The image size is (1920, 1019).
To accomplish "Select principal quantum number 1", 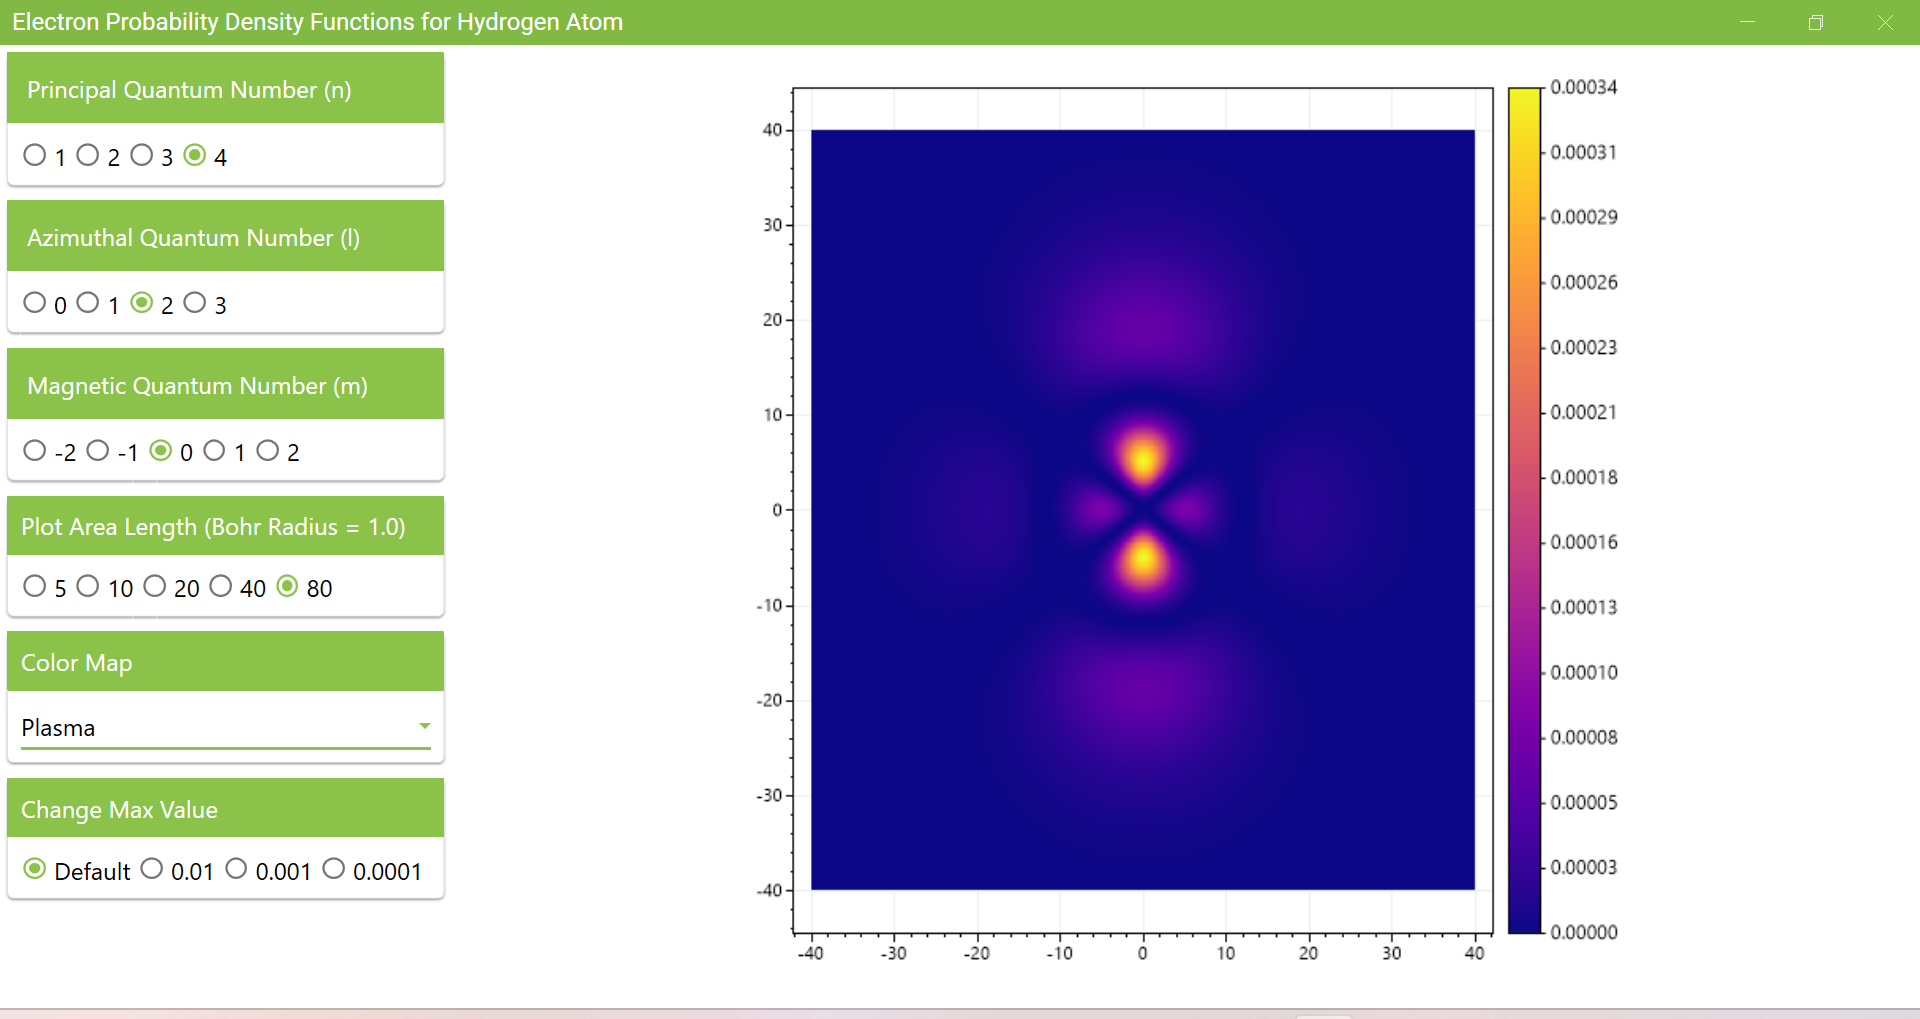I will (x=35, y=155).
